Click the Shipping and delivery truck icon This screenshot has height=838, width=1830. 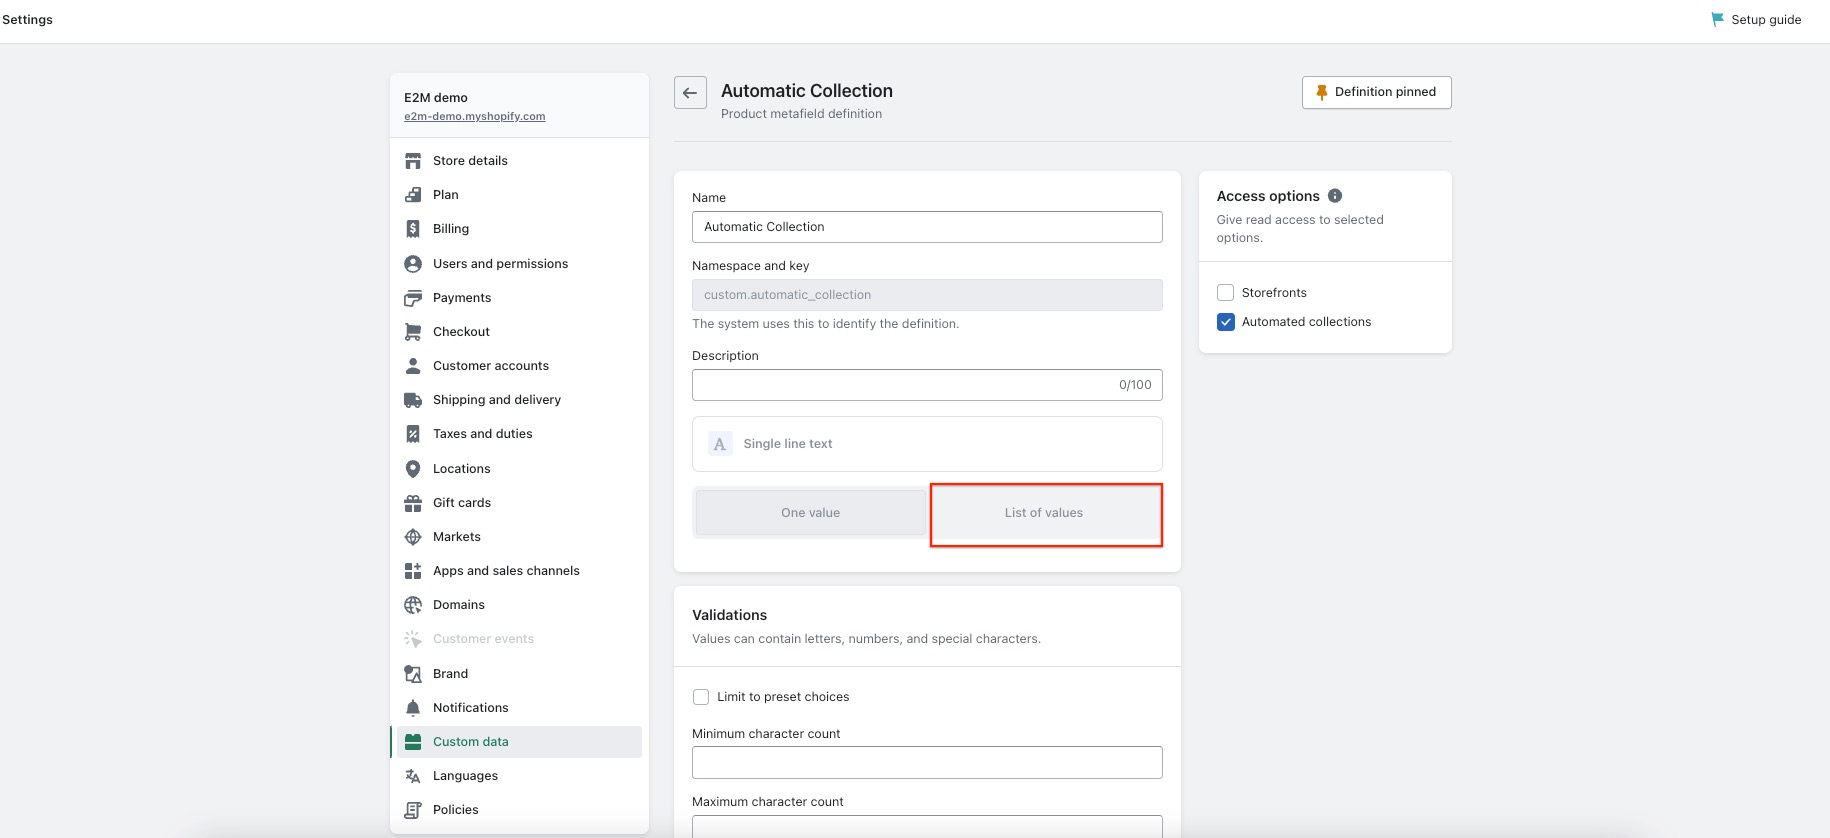point(412,400)
